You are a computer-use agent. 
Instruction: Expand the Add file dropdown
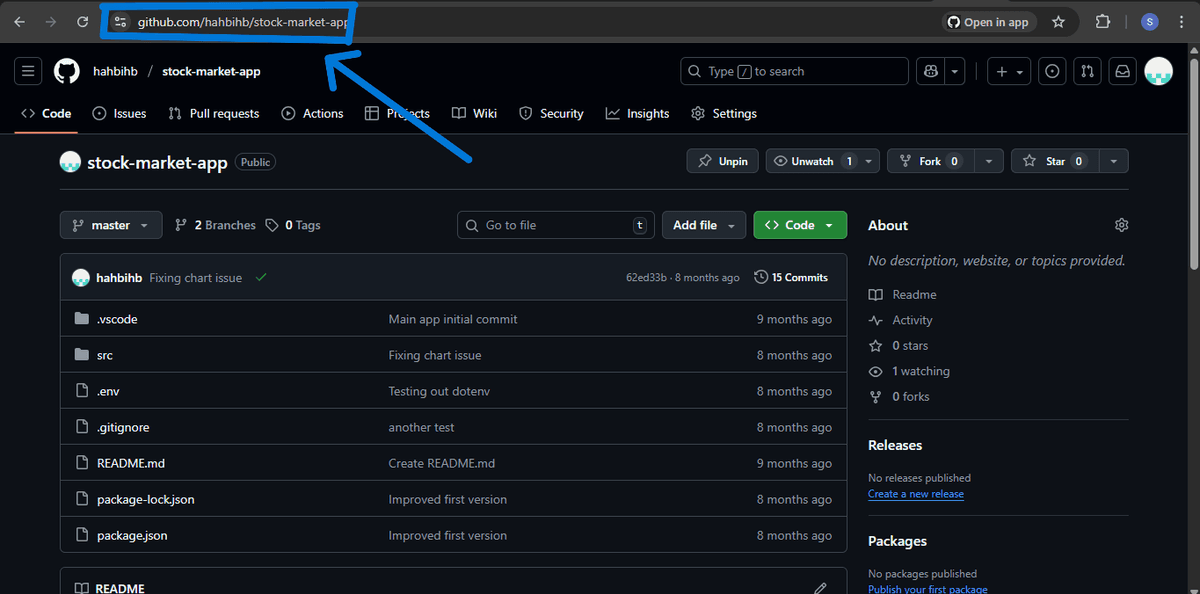(x=703, y=224)
